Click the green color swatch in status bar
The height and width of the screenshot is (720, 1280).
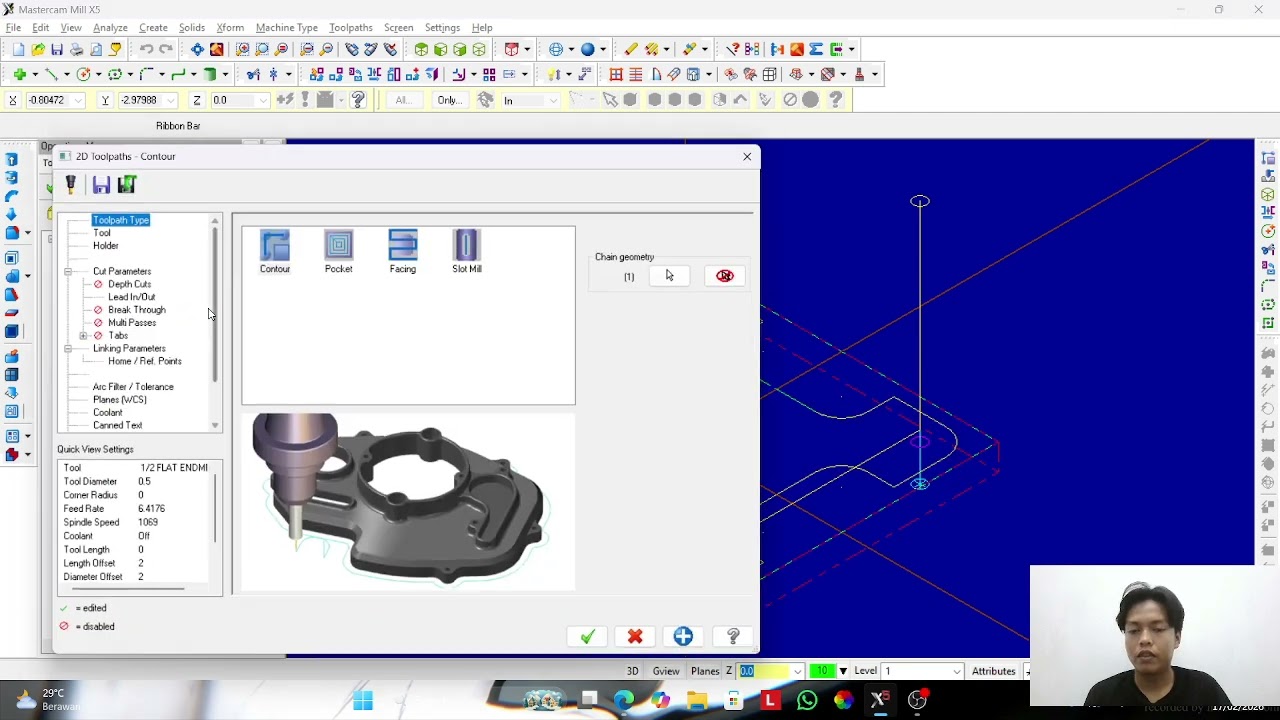click(823, 671)
